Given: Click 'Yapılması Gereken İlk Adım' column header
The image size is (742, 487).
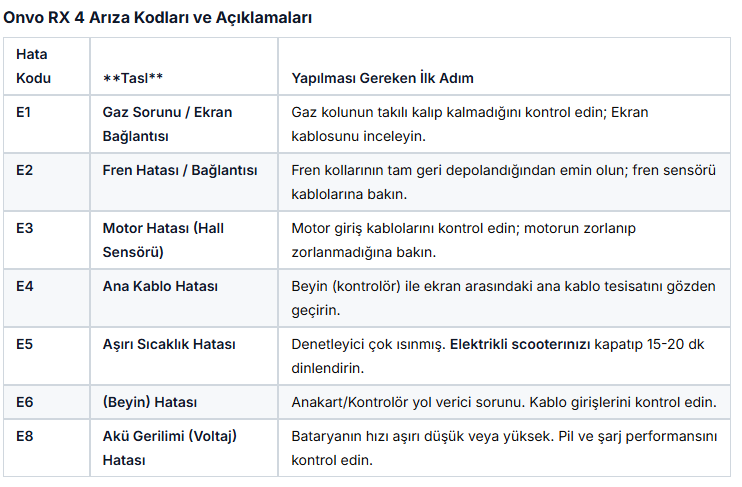Looking at the screenshot, I should [382, 78].
